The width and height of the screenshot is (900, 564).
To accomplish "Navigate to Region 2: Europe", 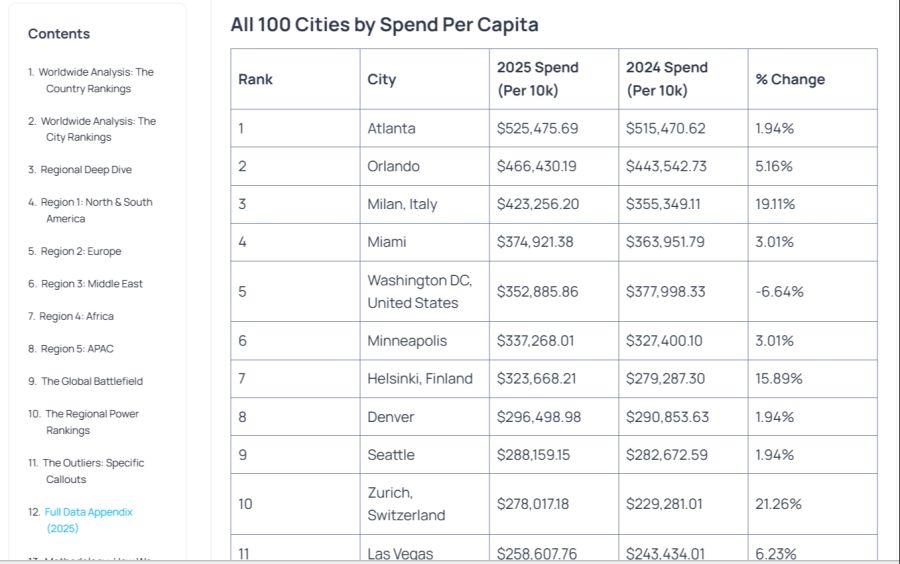I will 81,251.
